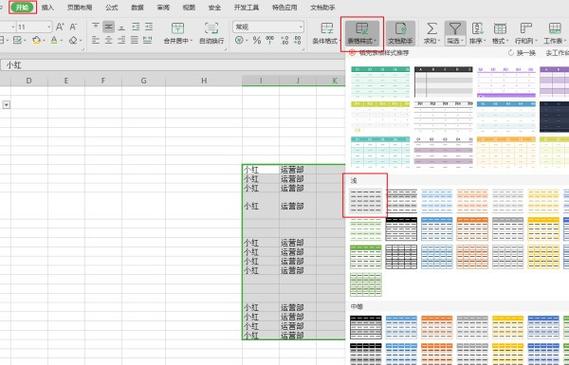The width and height of the screenshot is (569, 365).
Task: Open the Formulas (公式) ribbon tab
Action: [111, 7]
